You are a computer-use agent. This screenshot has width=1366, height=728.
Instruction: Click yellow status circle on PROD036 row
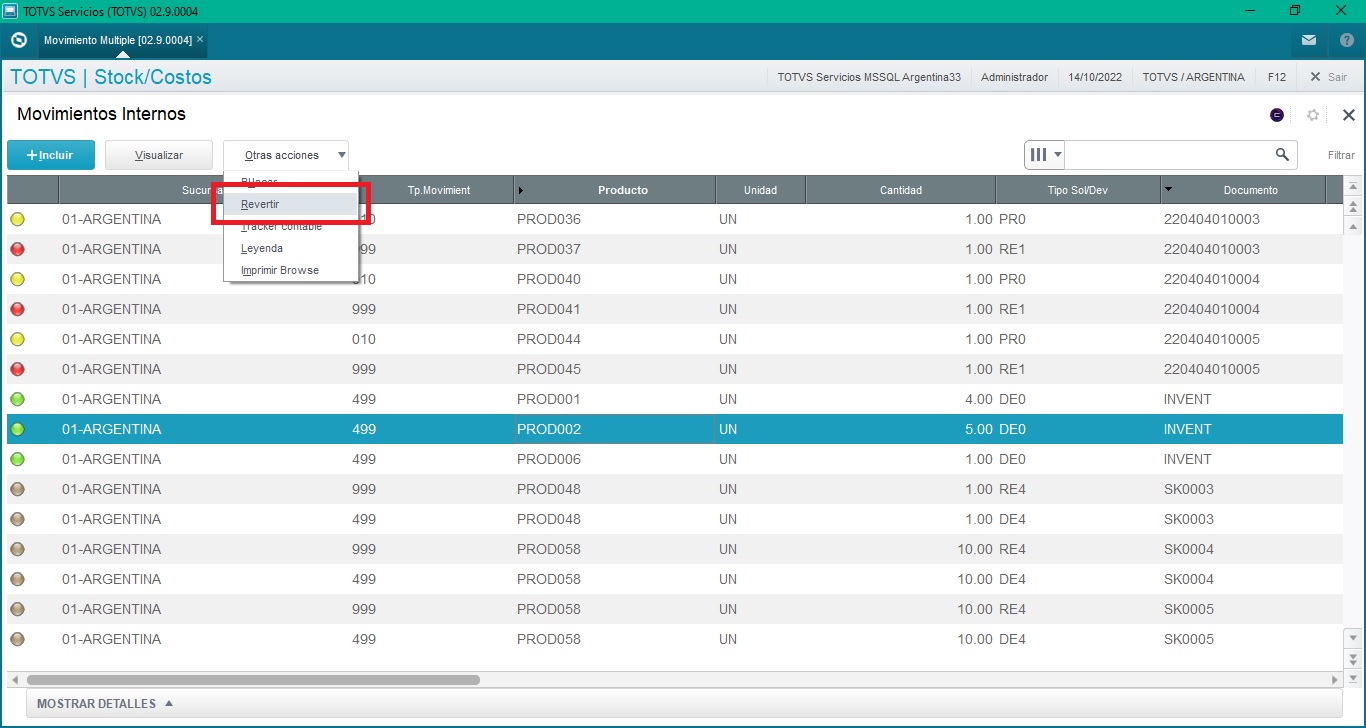17,219
